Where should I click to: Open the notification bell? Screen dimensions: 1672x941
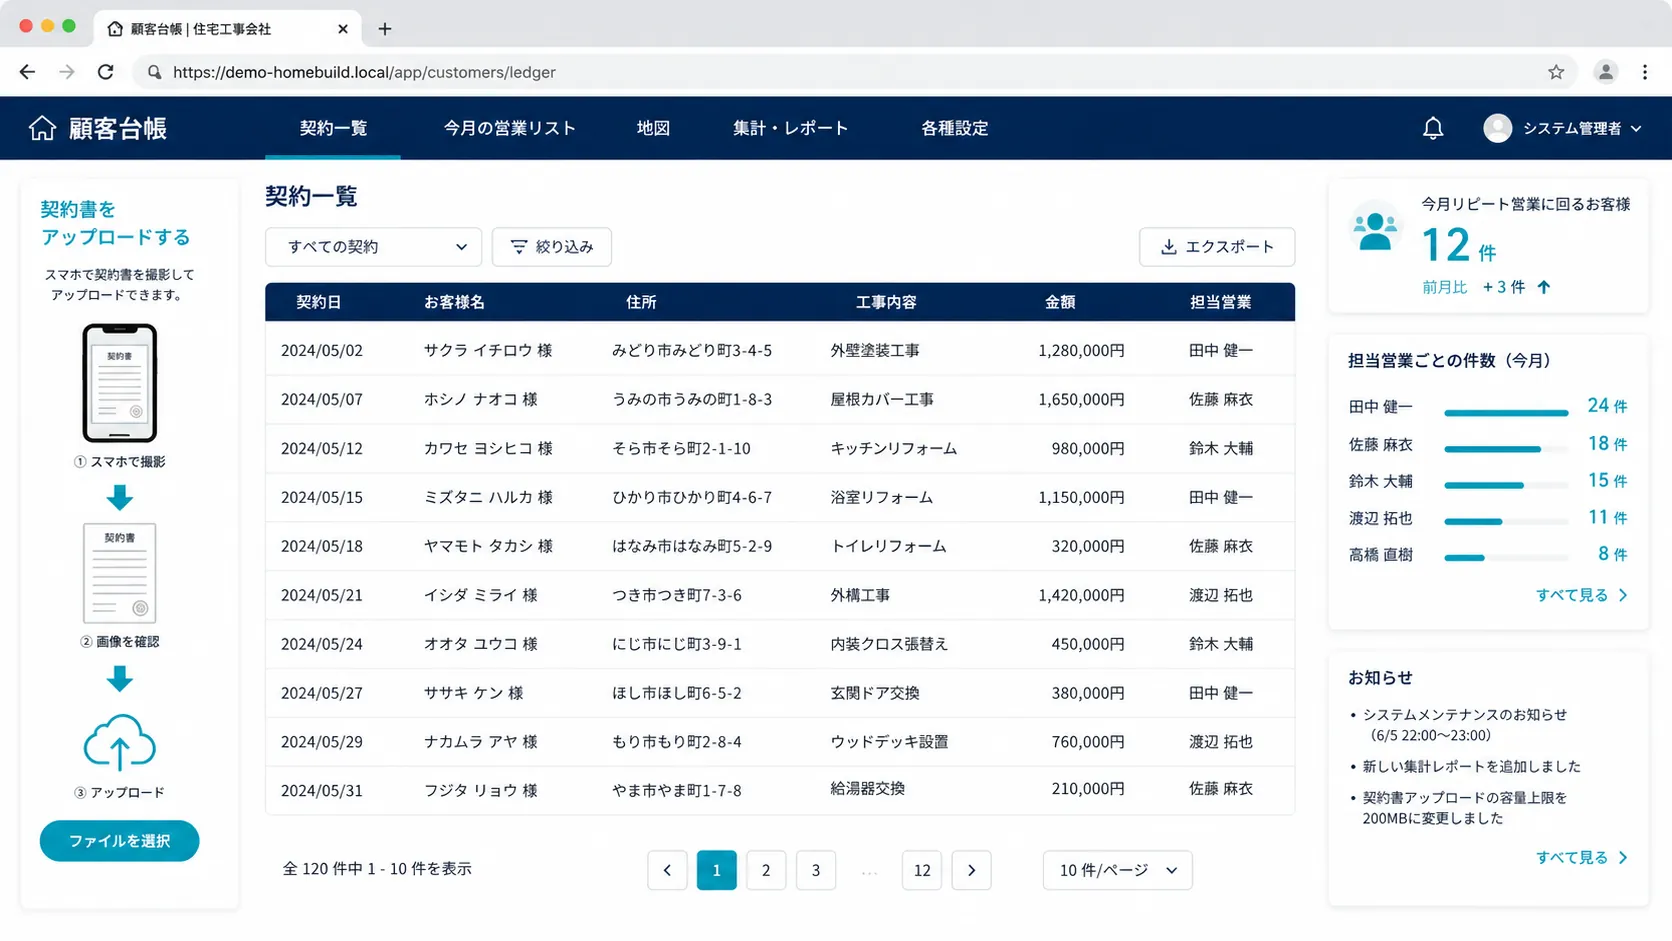click(1433, 128)
